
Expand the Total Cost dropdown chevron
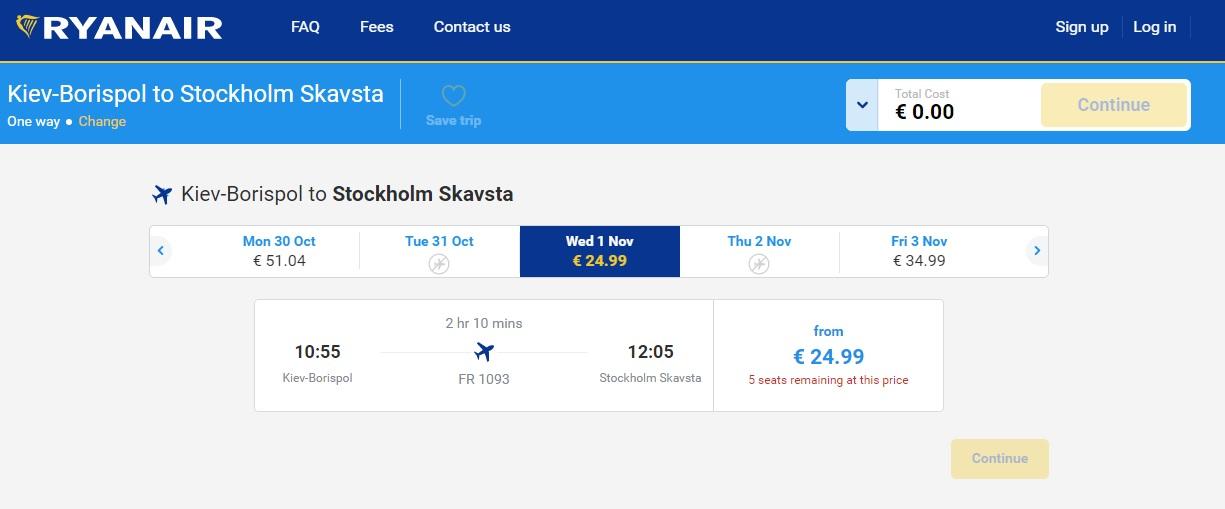tap(862, 105)
